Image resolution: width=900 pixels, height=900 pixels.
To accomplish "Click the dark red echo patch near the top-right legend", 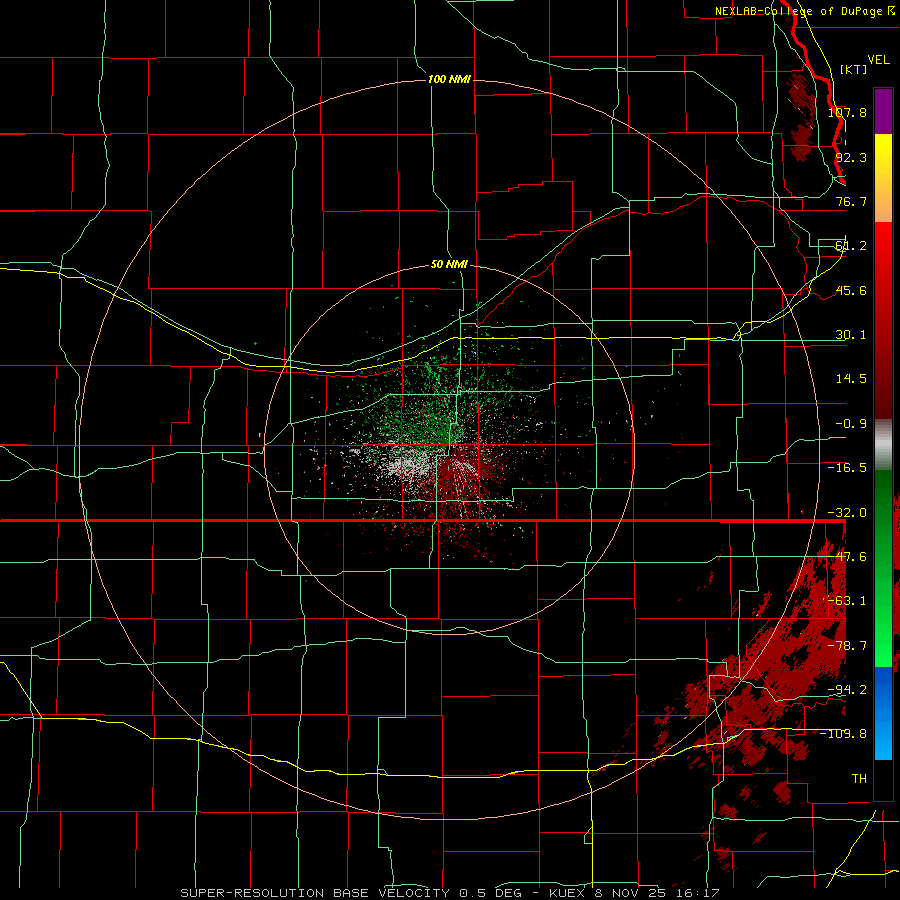I will click(x=801, y=116).
